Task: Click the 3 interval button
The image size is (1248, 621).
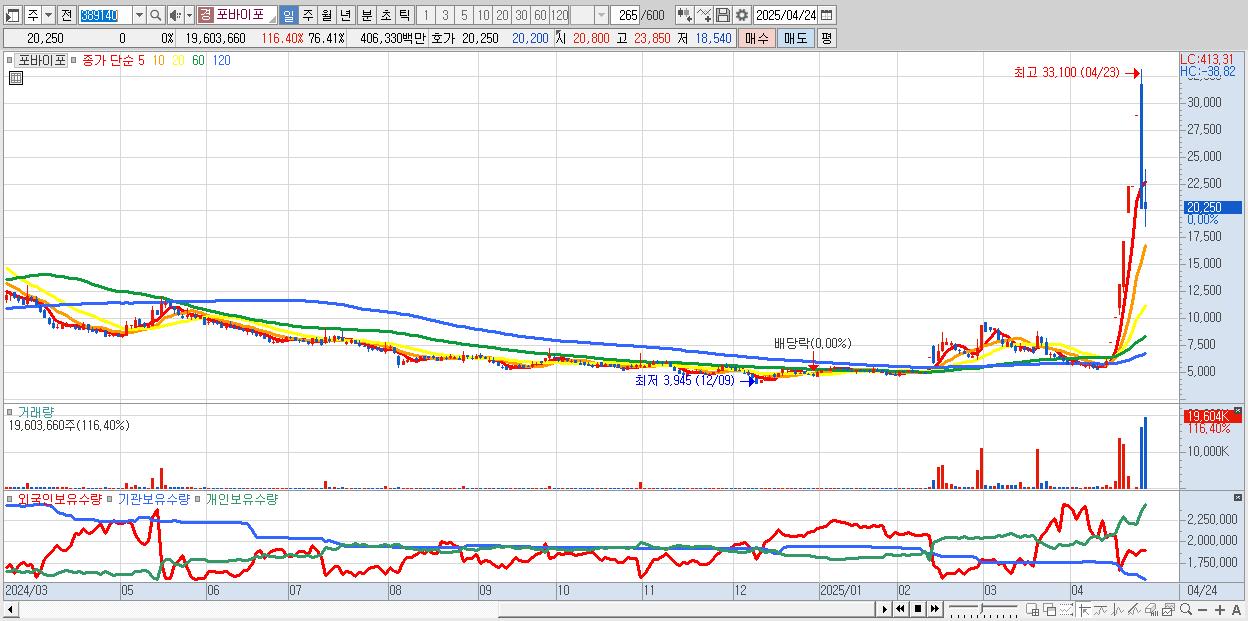Action: coord(444,15)
